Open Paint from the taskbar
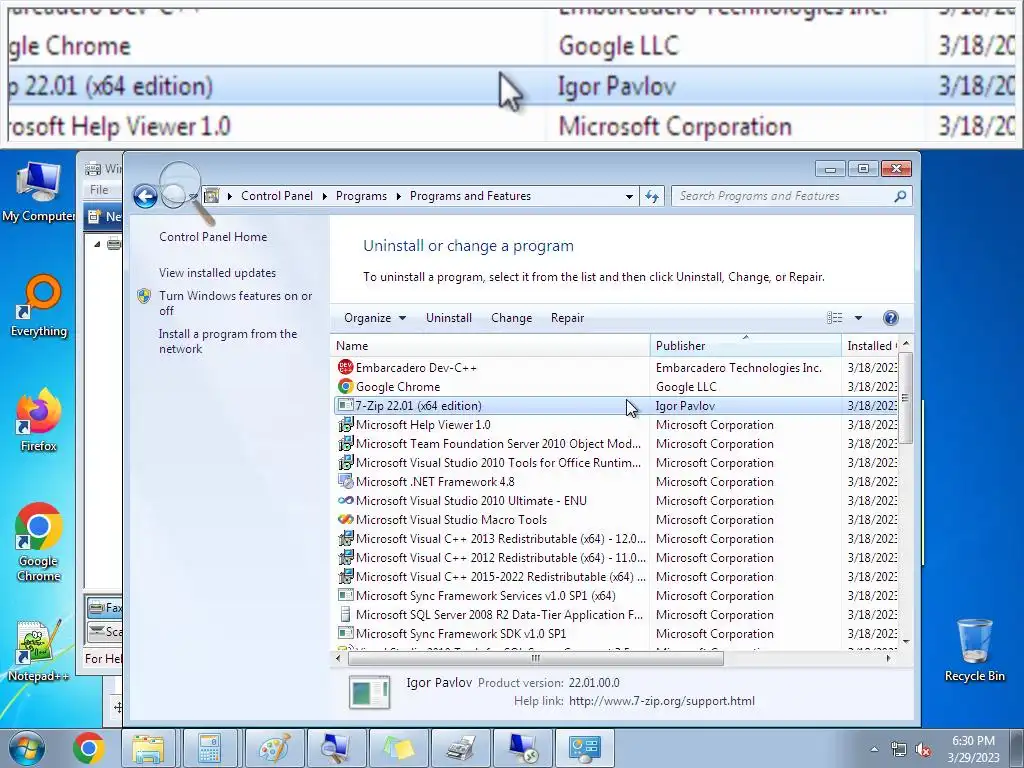 (274, 748)
